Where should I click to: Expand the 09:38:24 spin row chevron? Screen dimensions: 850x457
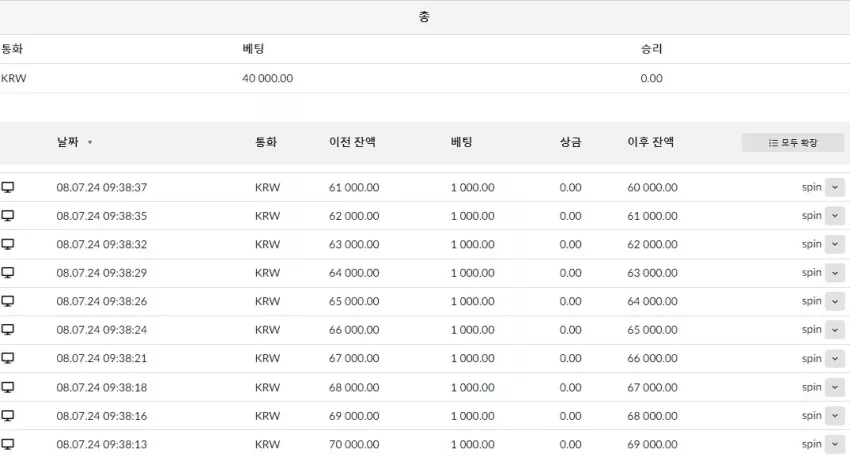pyautogui.click(x=835, y=330)
